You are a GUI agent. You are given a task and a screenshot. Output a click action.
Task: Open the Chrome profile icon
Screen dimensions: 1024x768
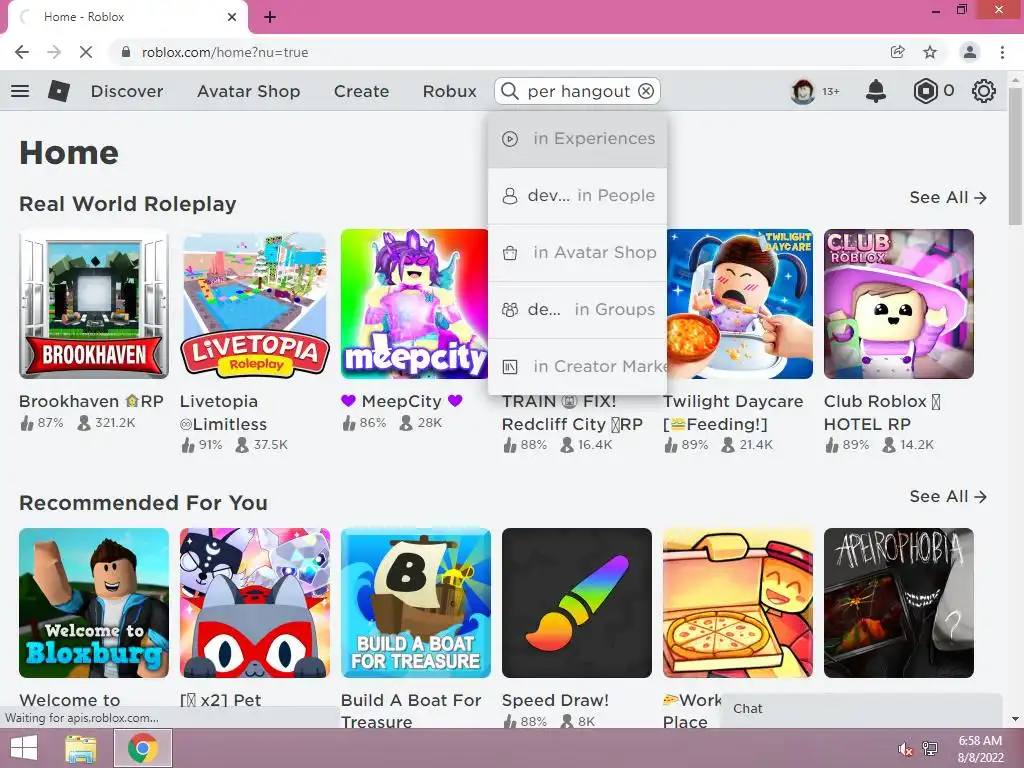(x=970, y=52)
